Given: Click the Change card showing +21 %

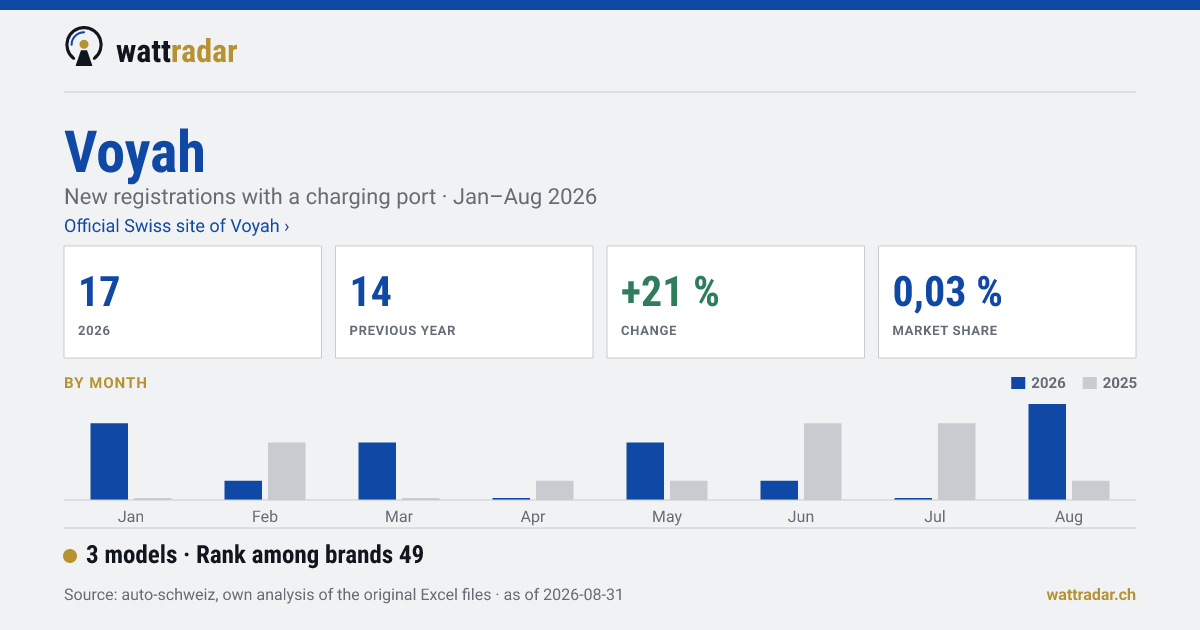Looking at the screenshot, I should pyautogui.click(x=736, y=302).
